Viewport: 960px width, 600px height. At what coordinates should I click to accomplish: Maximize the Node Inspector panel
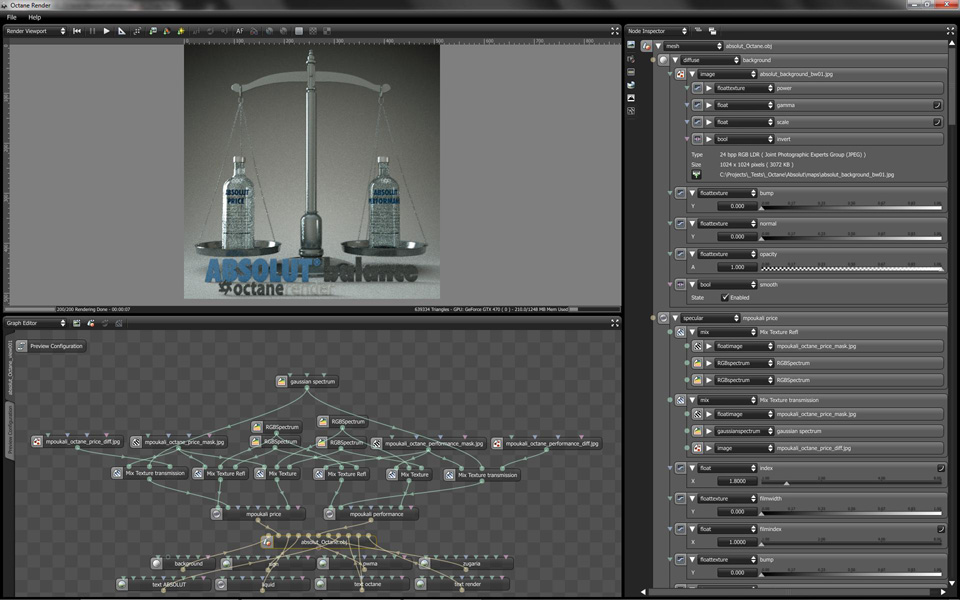pyautogui.click(x=950, y=31)
